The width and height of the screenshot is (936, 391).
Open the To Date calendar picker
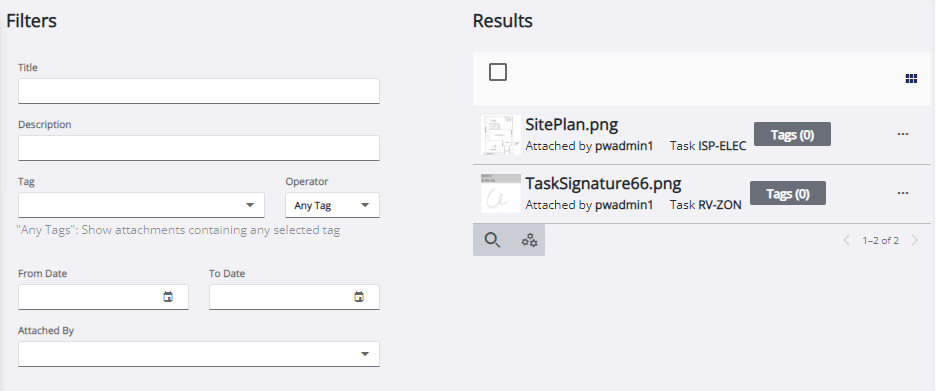pyautogui.click(x=359, y=297)
